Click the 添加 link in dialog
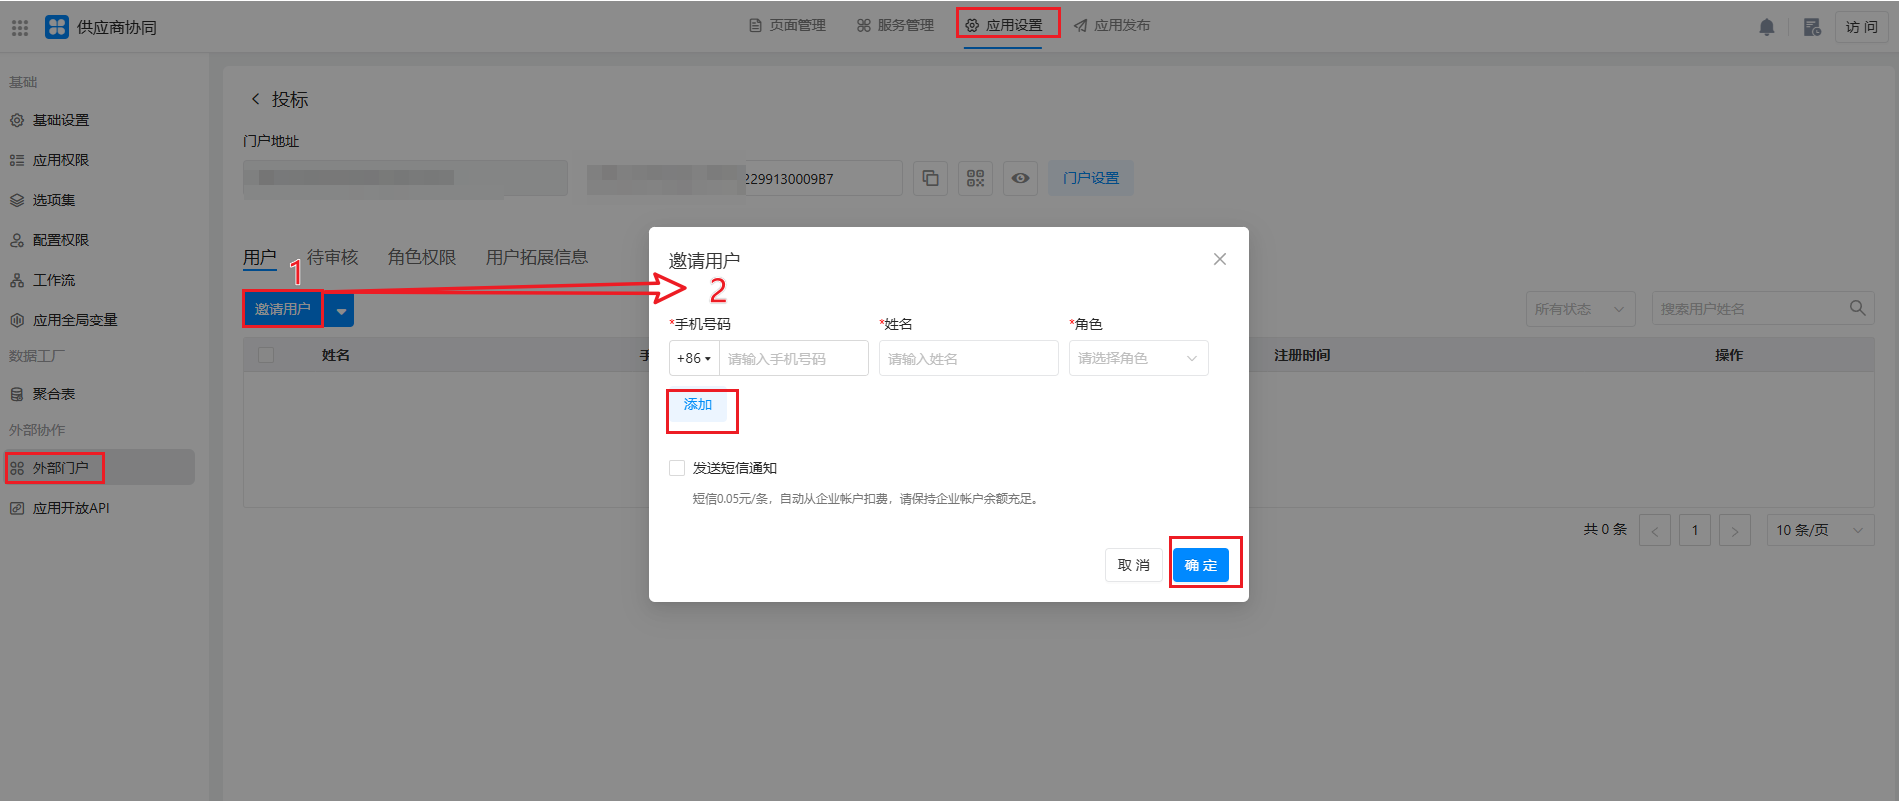The image size is (1899, 801). click(698, 405)
